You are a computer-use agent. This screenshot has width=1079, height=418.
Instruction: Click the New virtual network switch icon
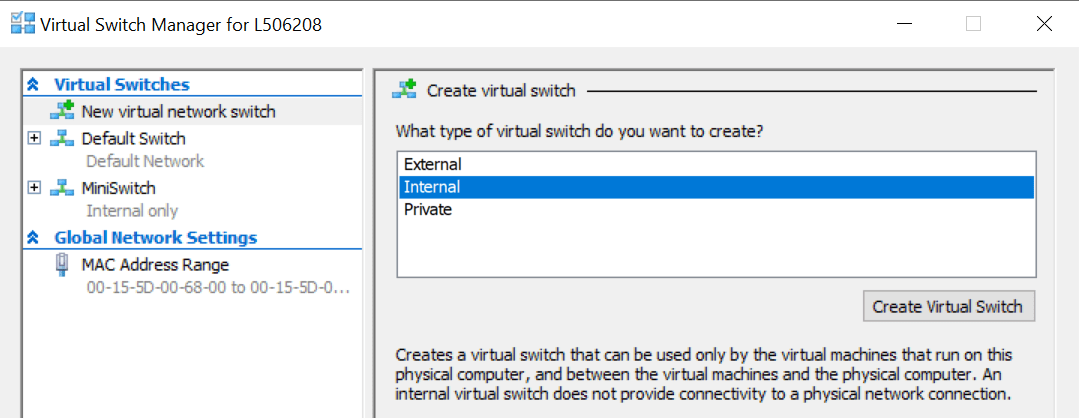coord(63,111)
